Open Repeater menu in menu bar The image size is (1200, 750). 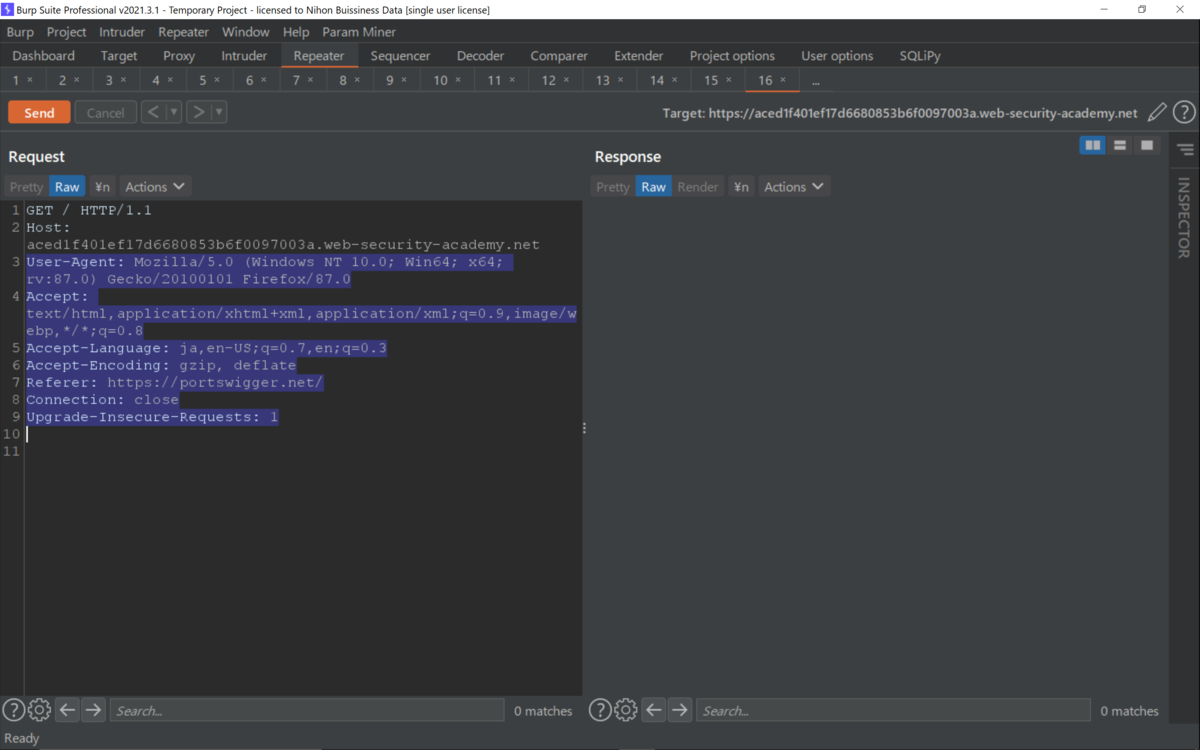point(184,32)
